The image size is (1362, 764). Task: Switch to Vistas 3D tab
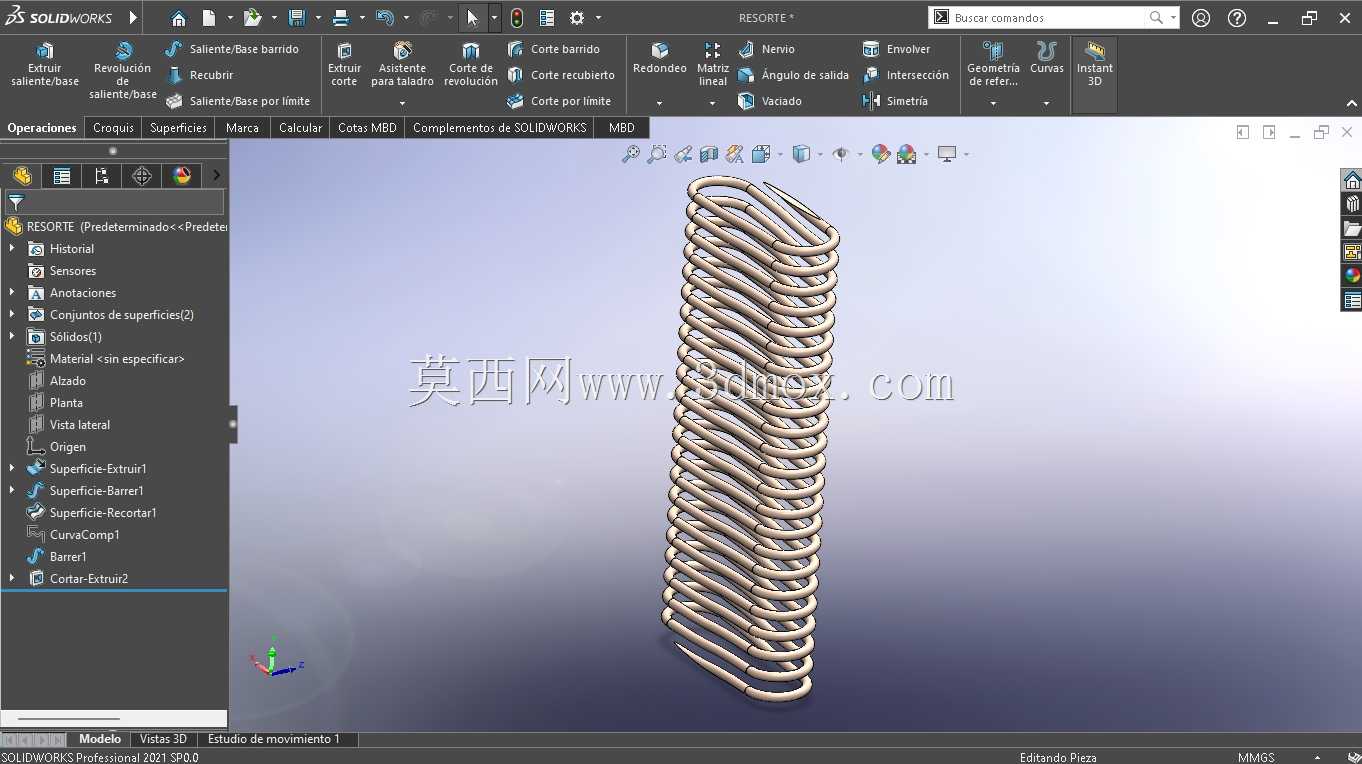tap(163, 739)
